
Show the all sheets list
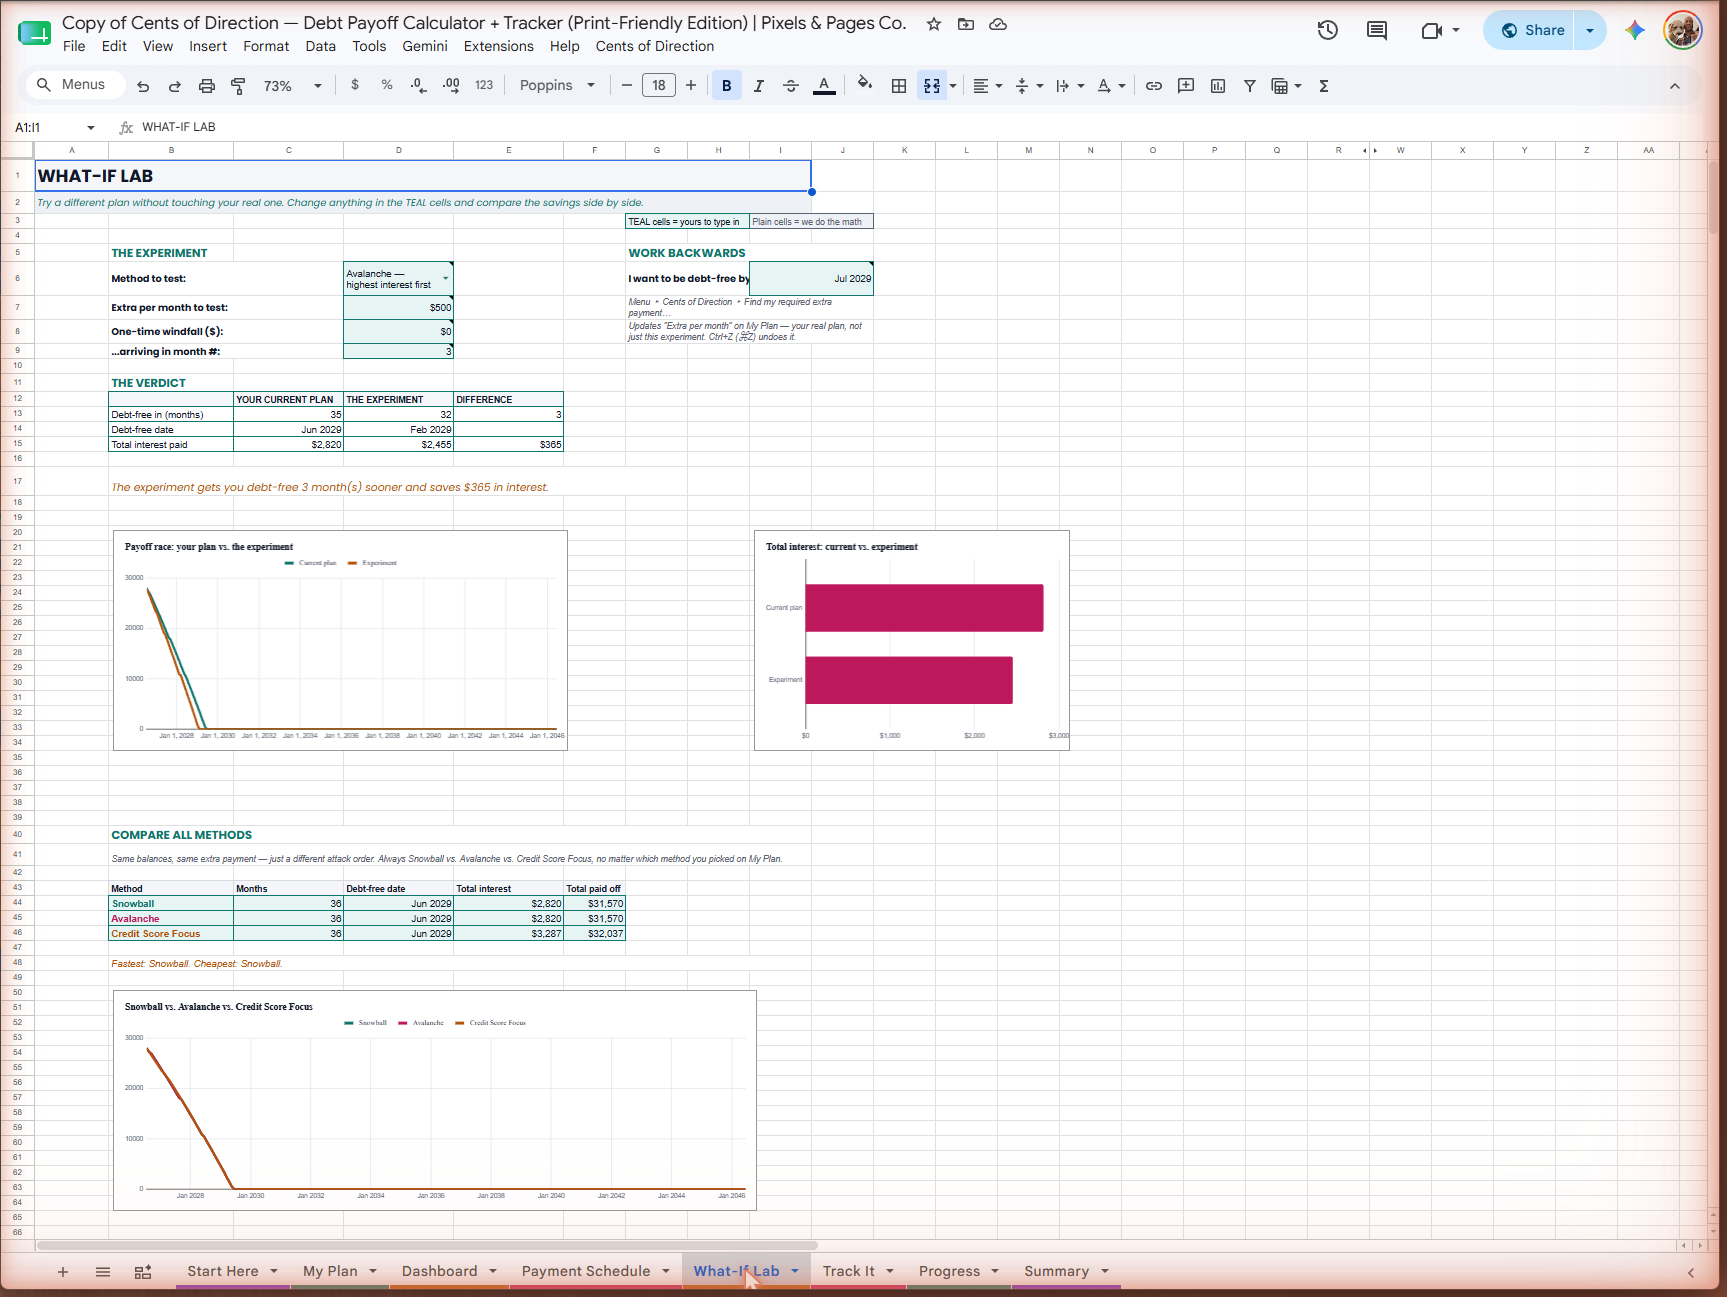coord(103,1272)
